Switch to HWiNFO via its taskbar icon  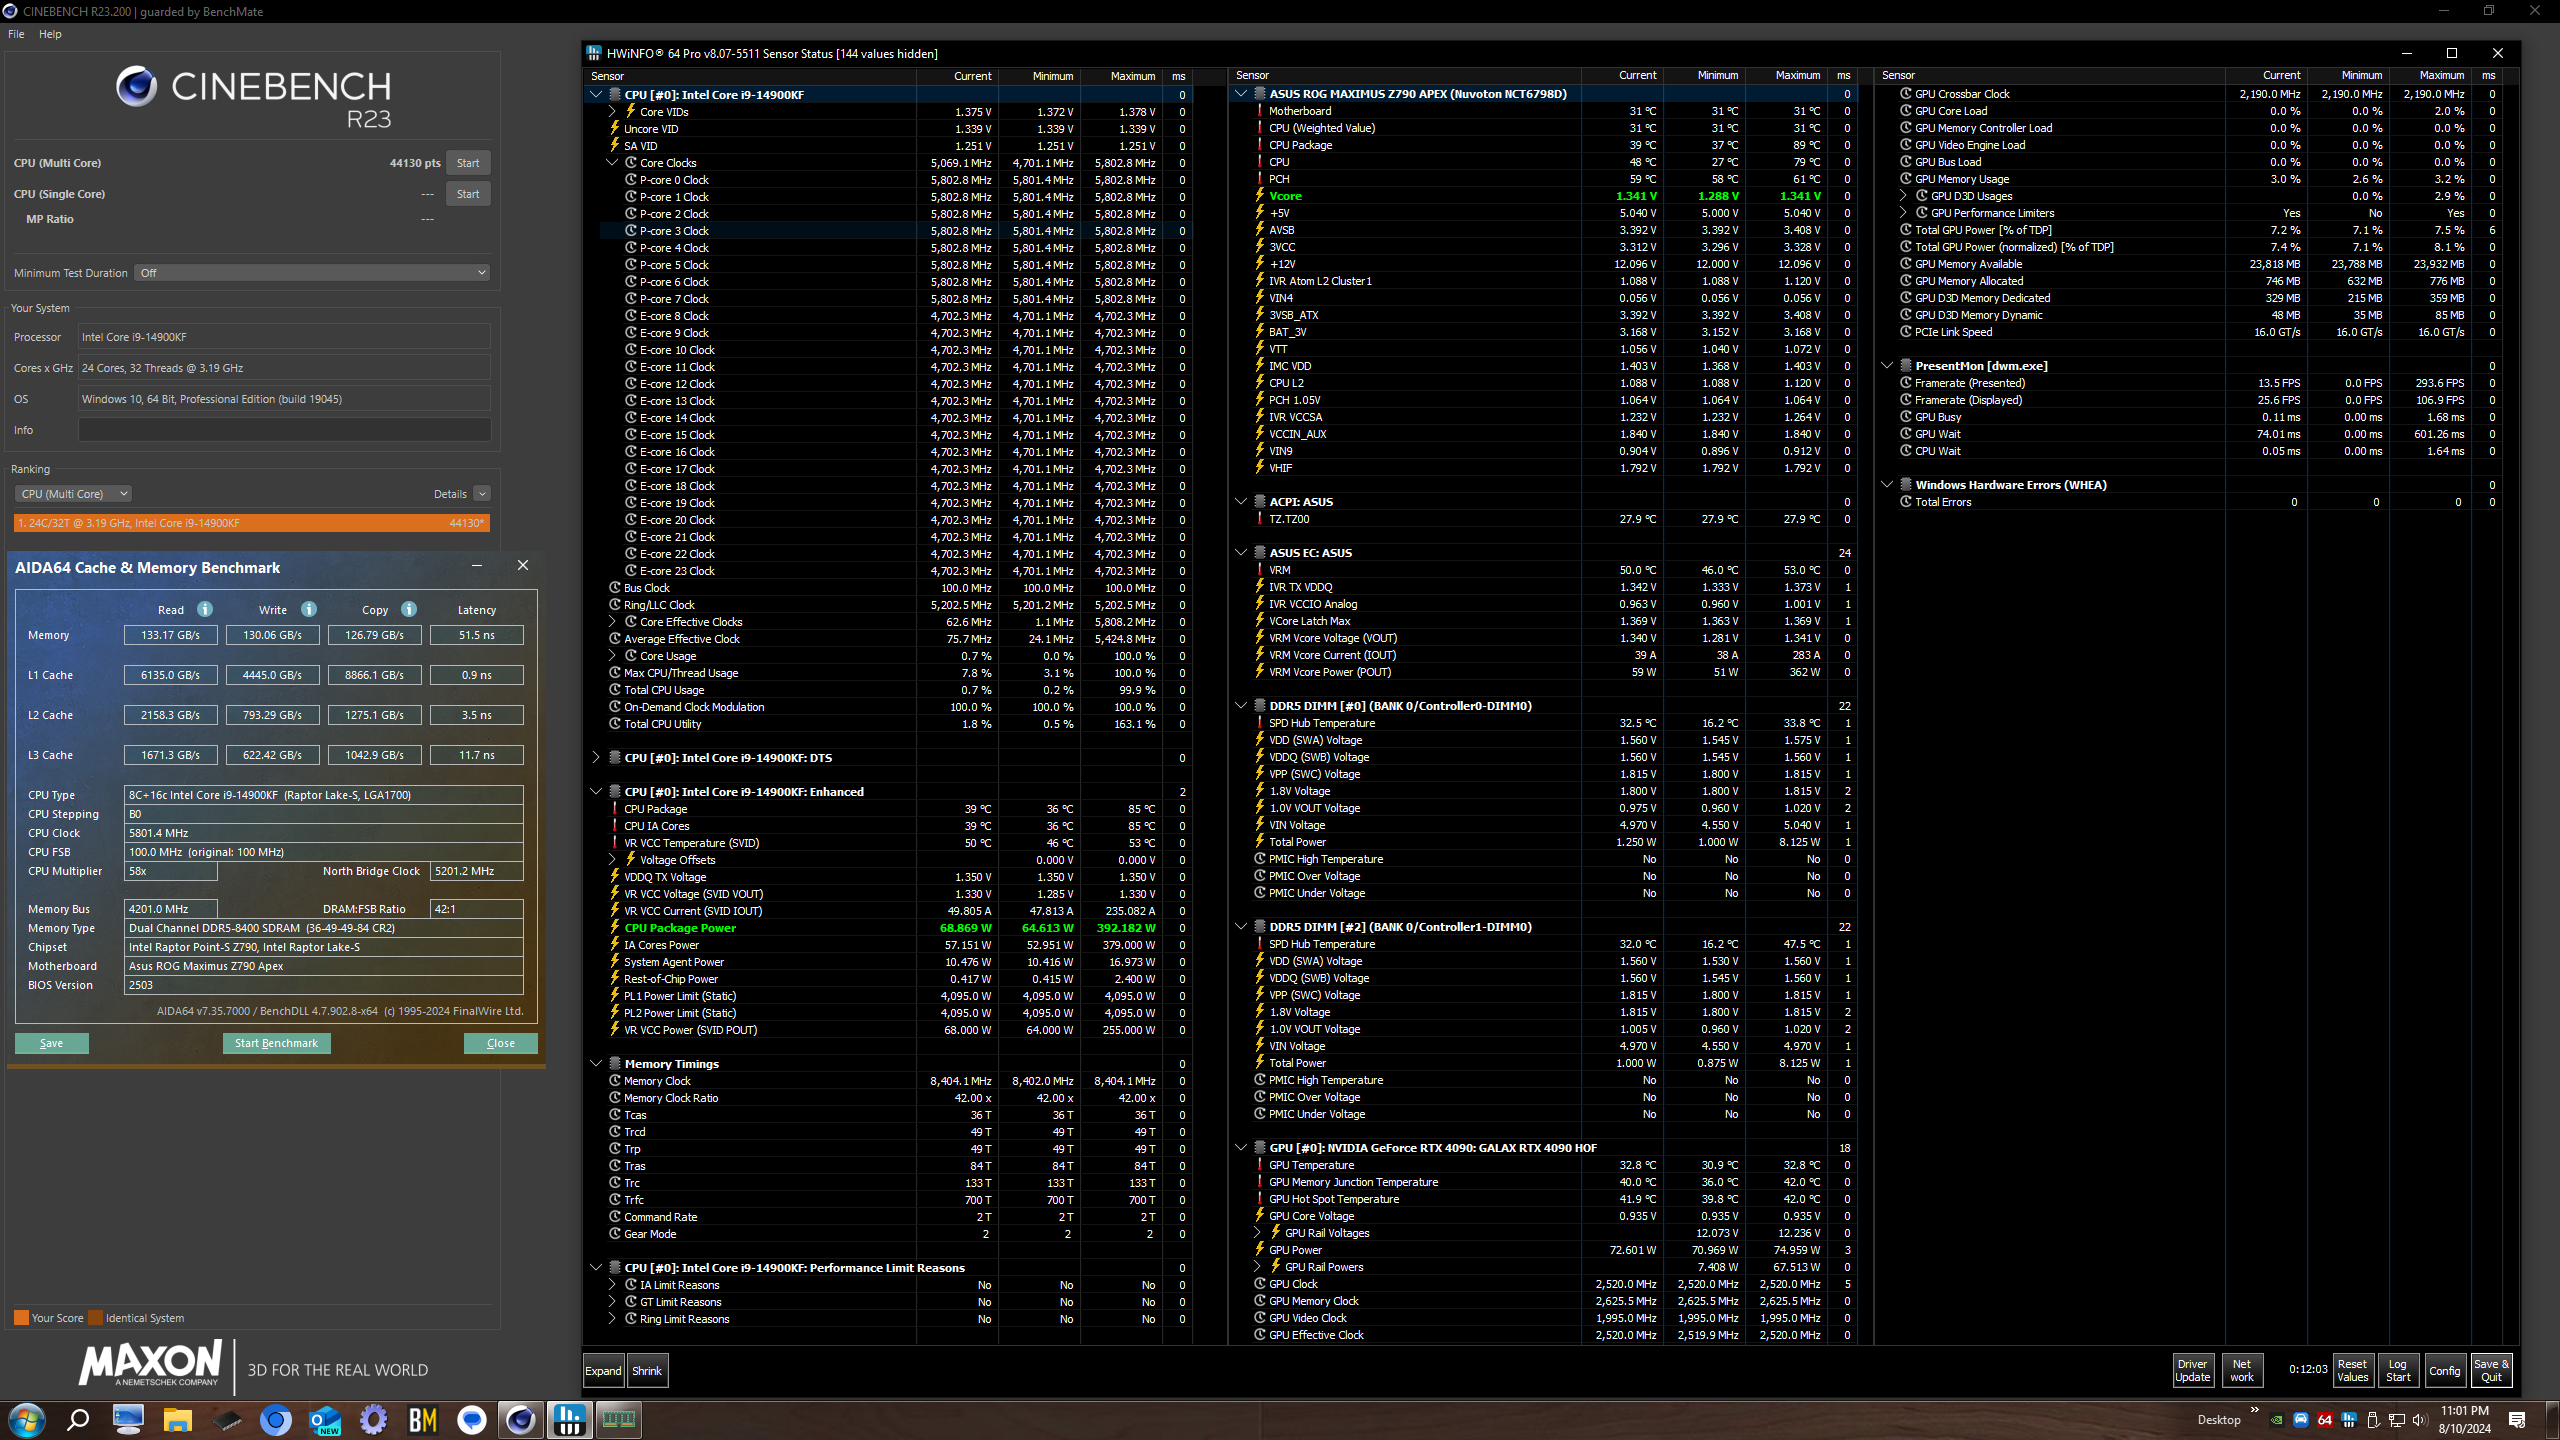(x=570, y=1419)
